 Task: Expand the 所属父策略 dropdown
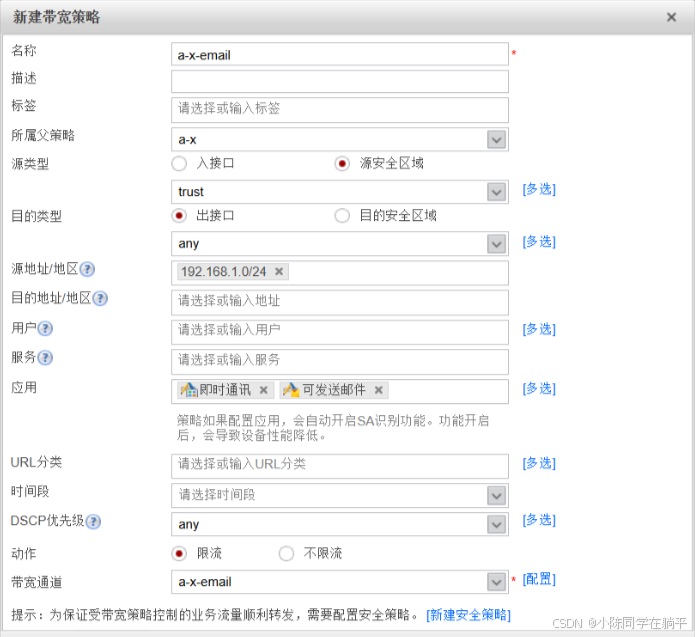click(x=496, y=140)
